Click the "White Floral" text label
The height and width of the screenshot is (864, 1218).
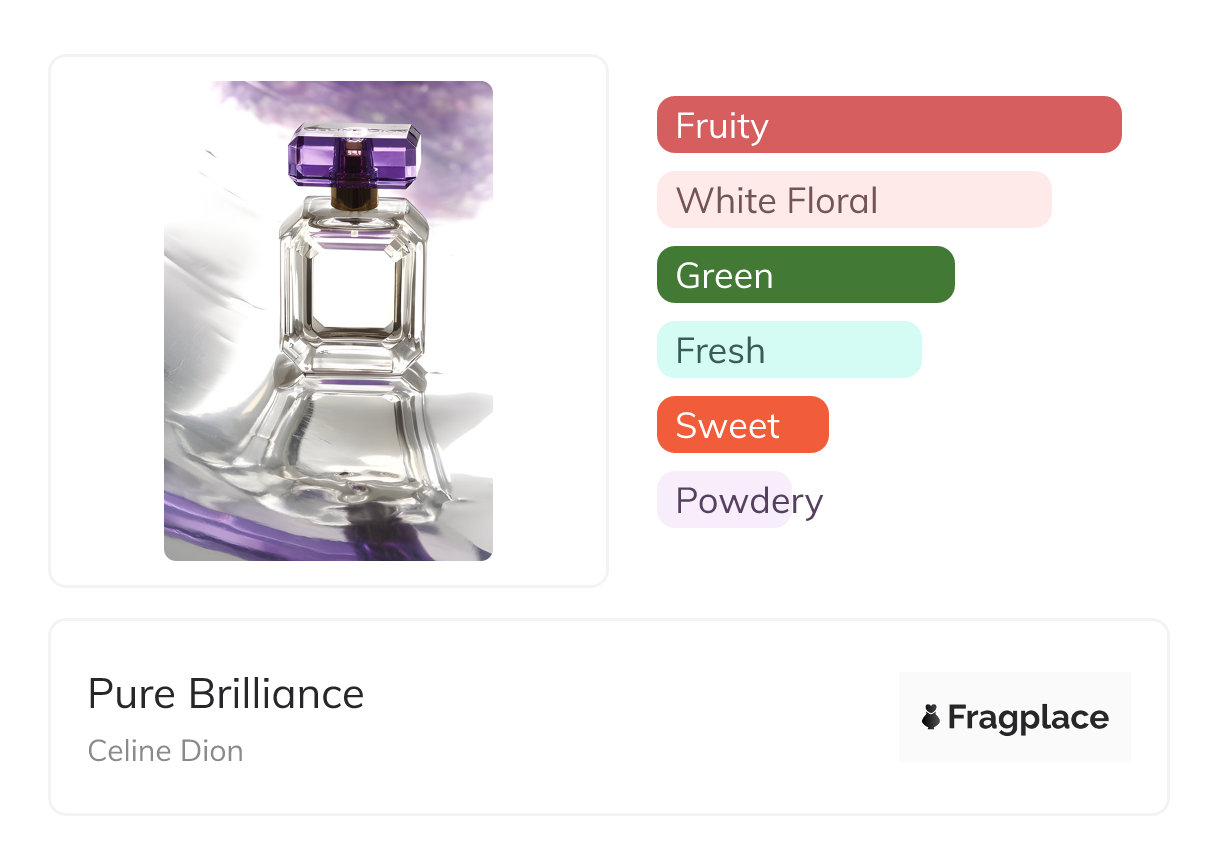777,200
